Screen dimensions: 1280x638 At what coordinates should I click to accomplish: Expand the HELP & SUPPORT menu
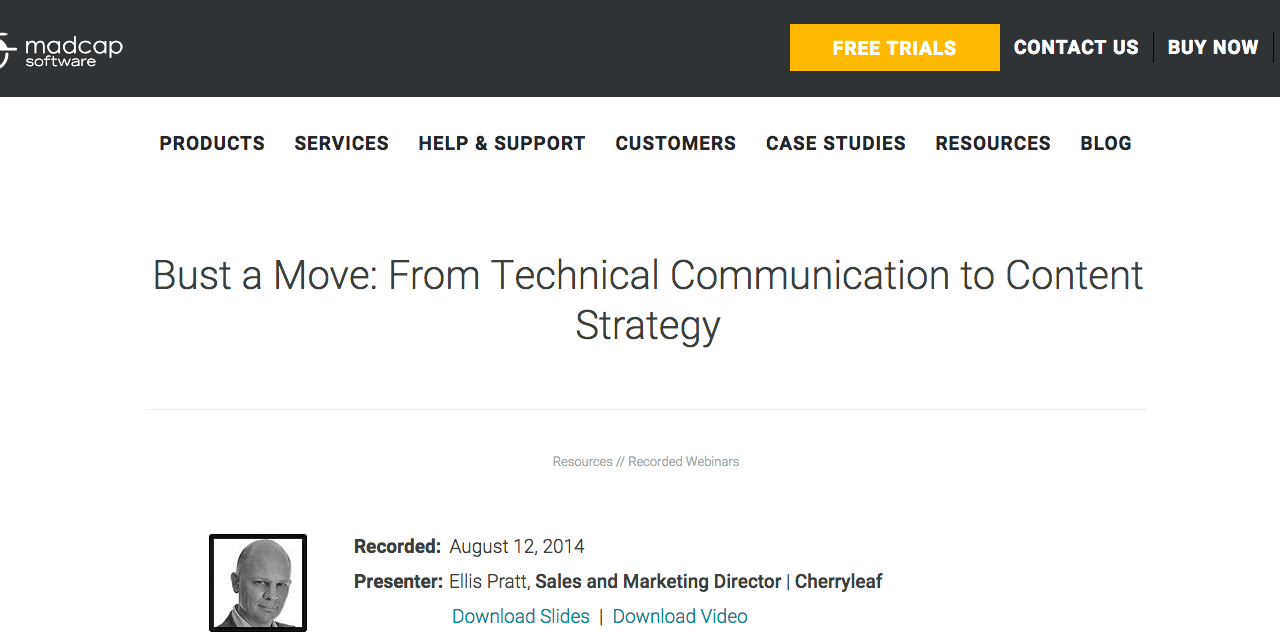[502, 144]
